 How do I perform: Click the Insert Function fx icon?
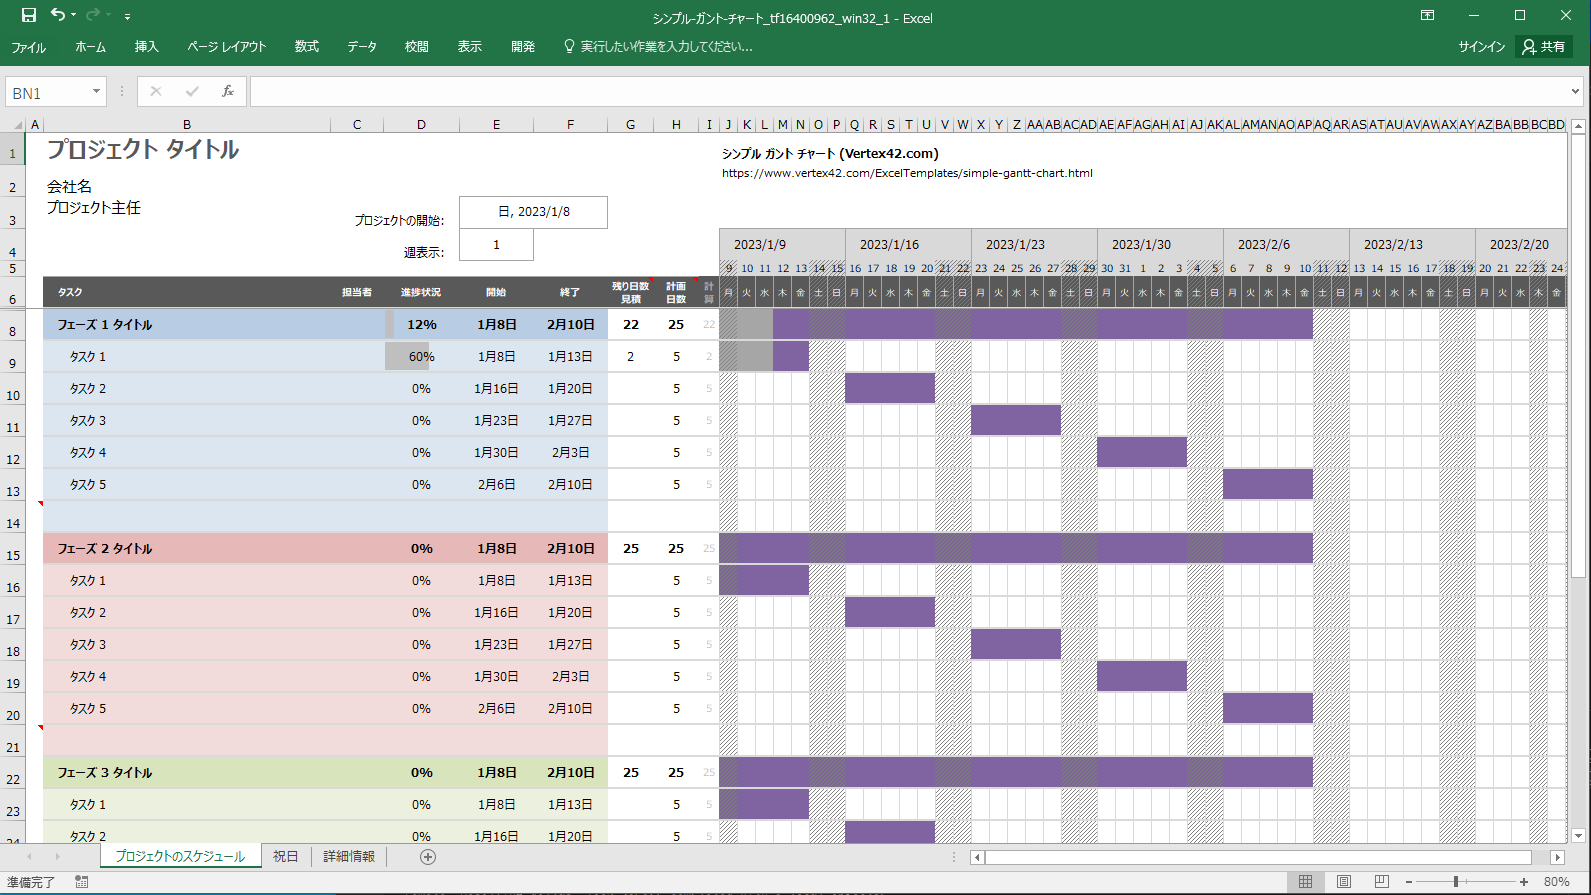pyautogui.click(x=227, y=92)
